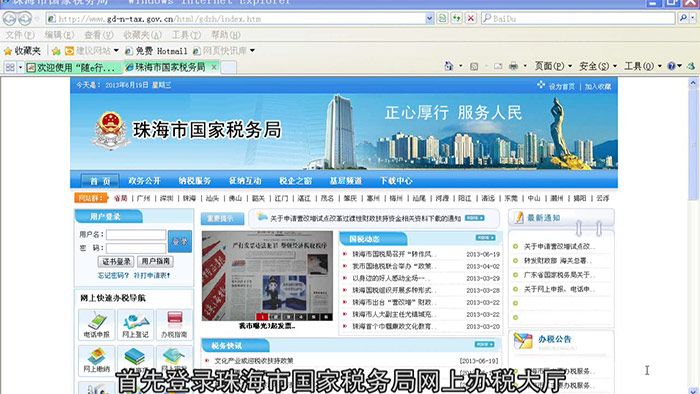
Task: Click the 免费 Hotmail favorites bar link
Action: 156,51
